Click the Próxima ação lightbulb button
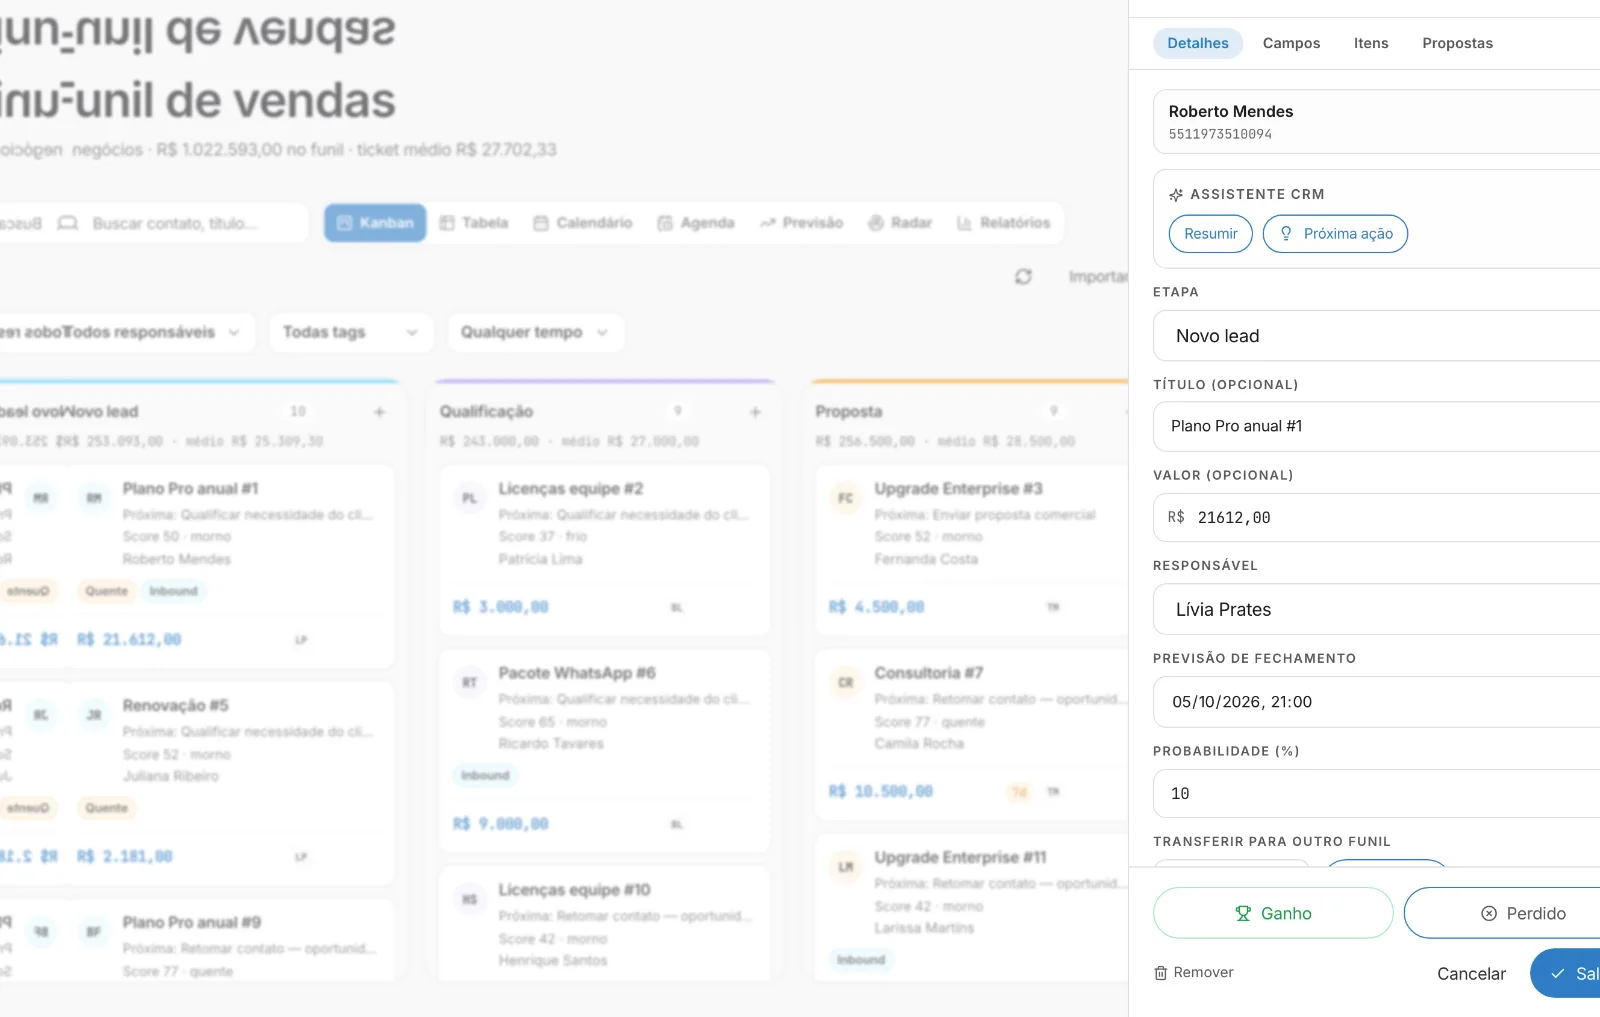 pos(1335,234)
